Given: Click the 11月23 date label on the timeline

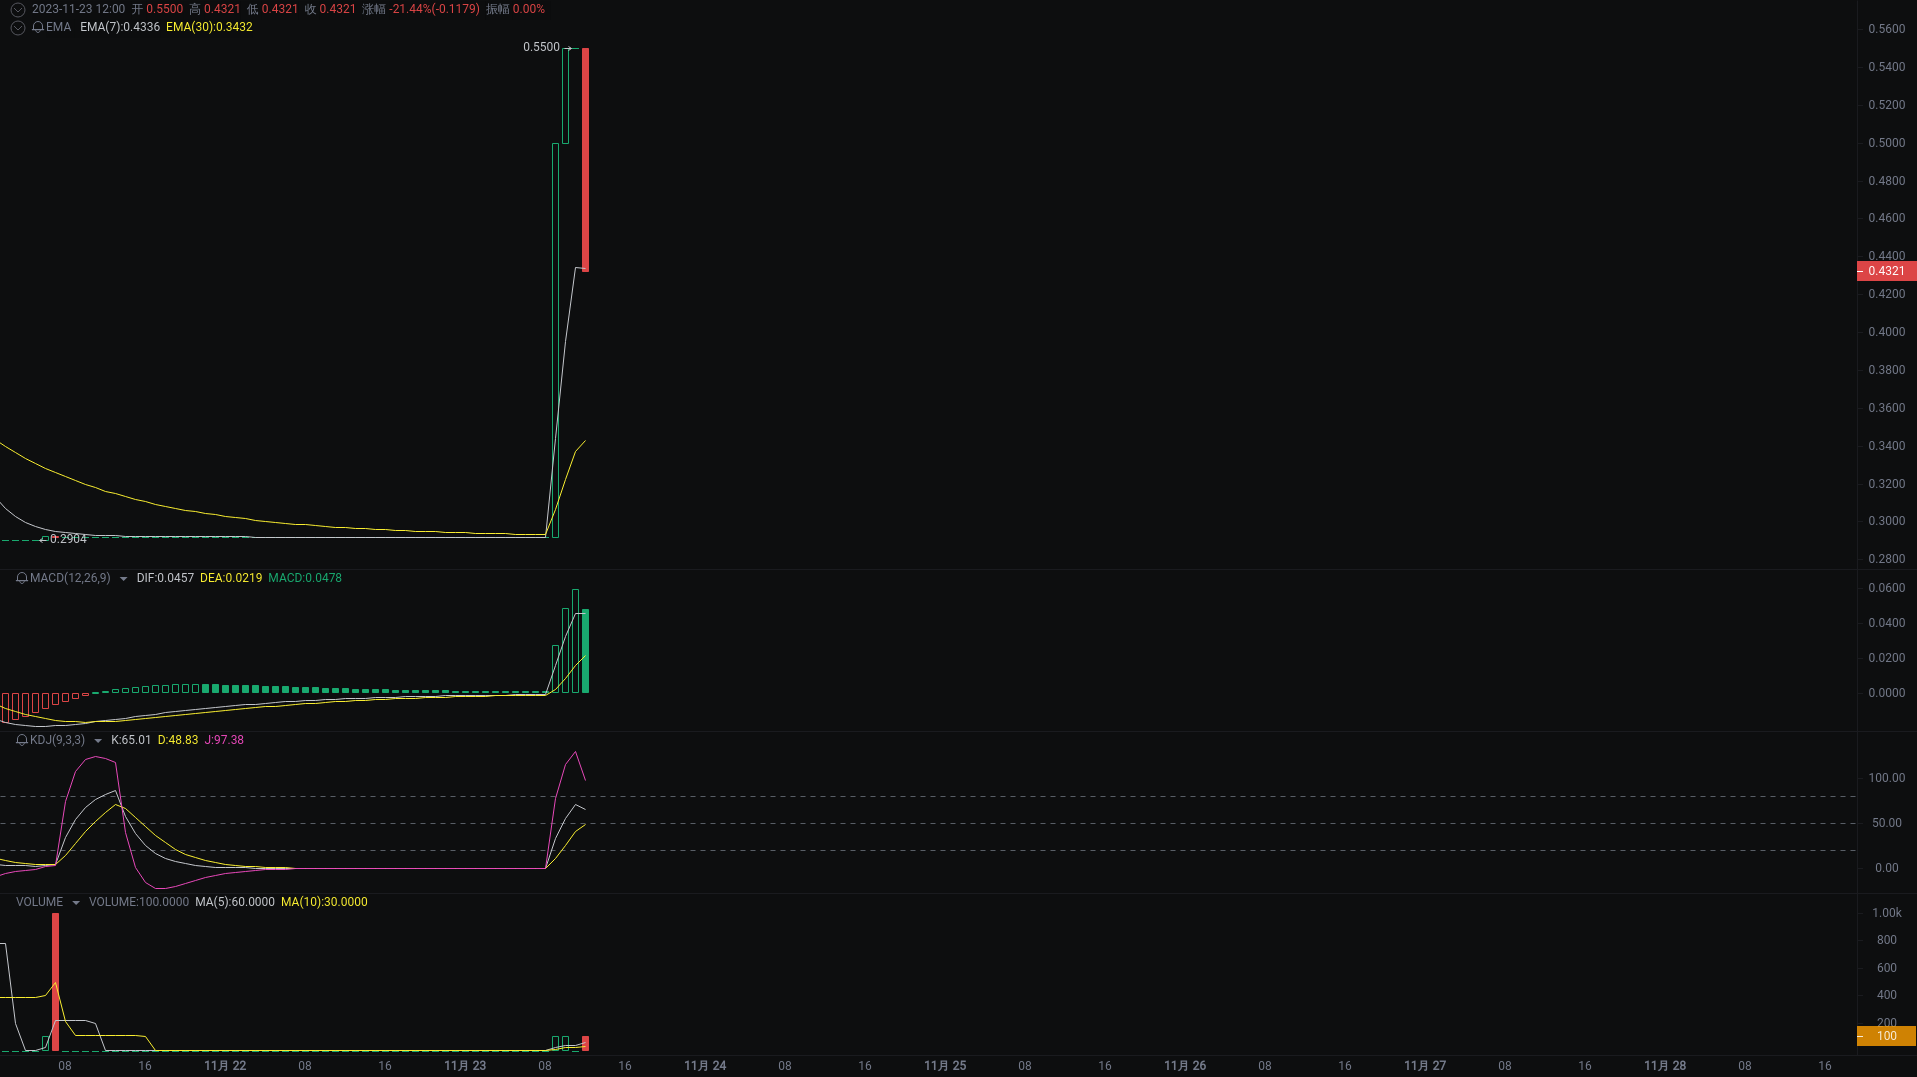Looking at the screenshot, I should point(464,1066).
